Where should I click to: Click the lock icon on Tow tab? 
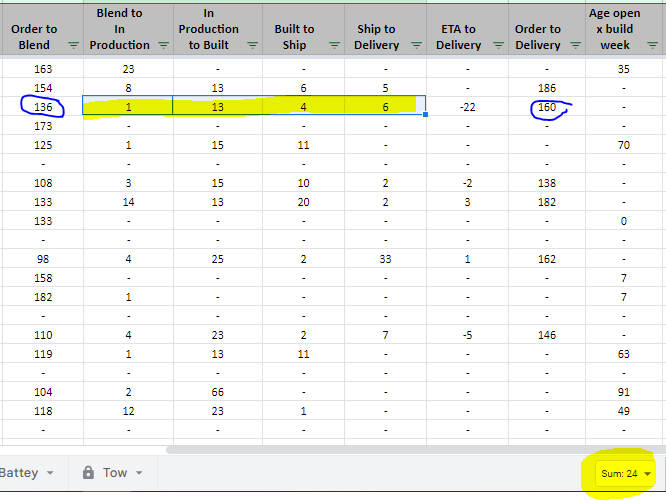[88, 473]
